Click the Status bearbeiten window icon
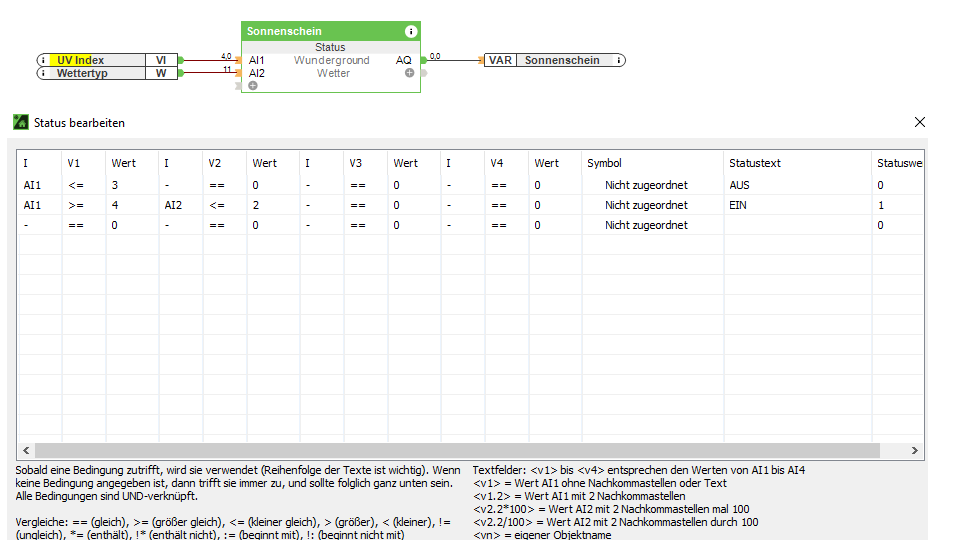This screenshot has height=540, width=960. (x=21, y=122)
